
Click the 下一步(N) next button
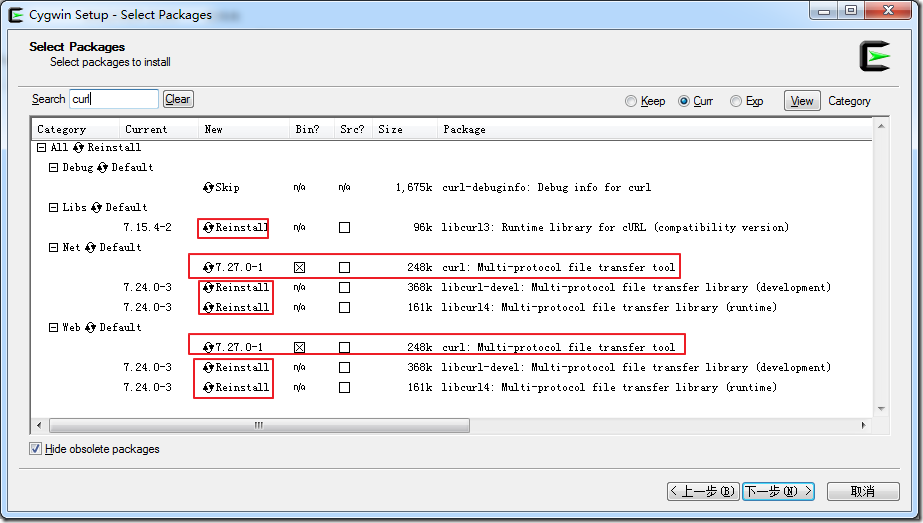pos(778,491)
